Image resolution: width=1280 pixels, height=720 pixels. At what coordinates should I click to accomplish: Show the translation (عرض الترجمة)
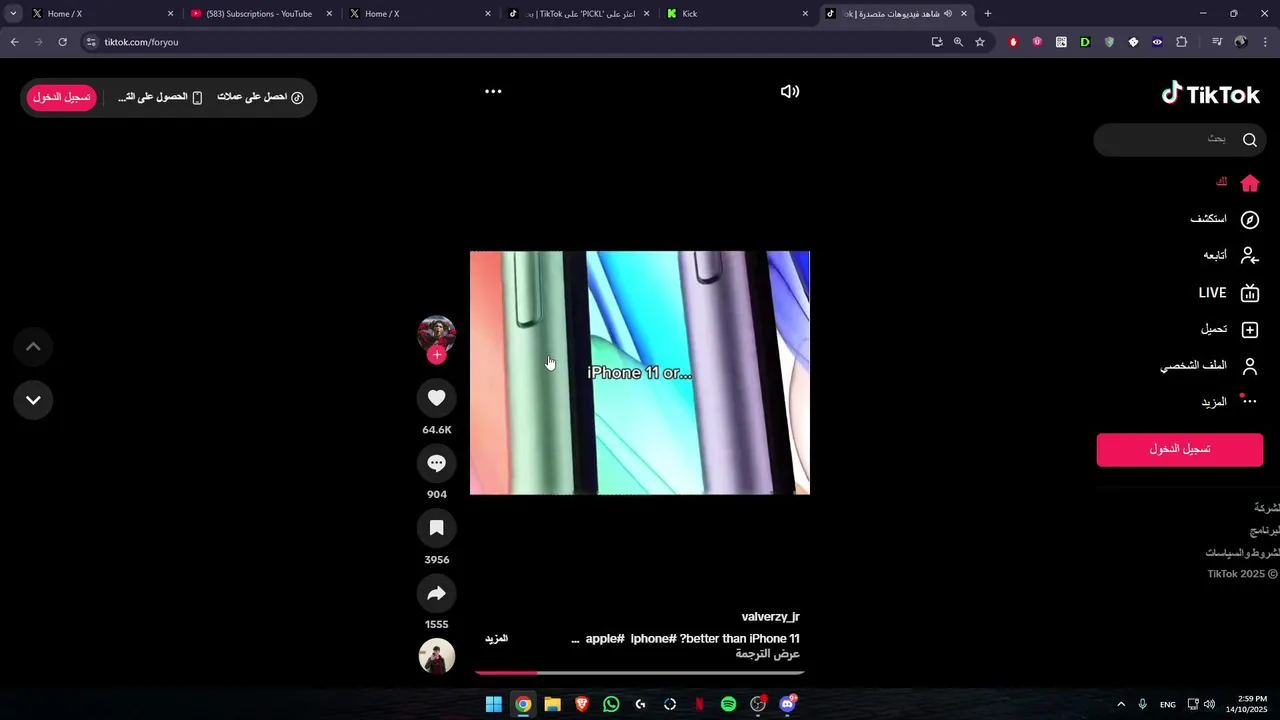(x=768, y=654)
